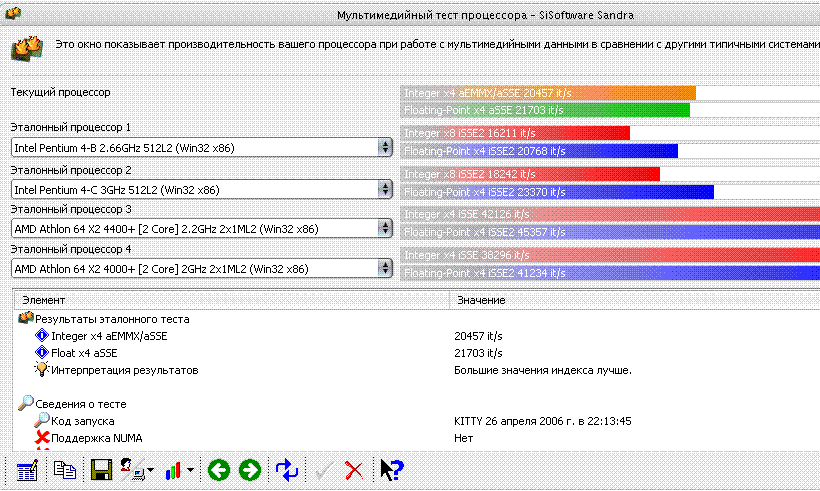Click the red Integer x4 iSSE 38296 bar

pos(610,255)
